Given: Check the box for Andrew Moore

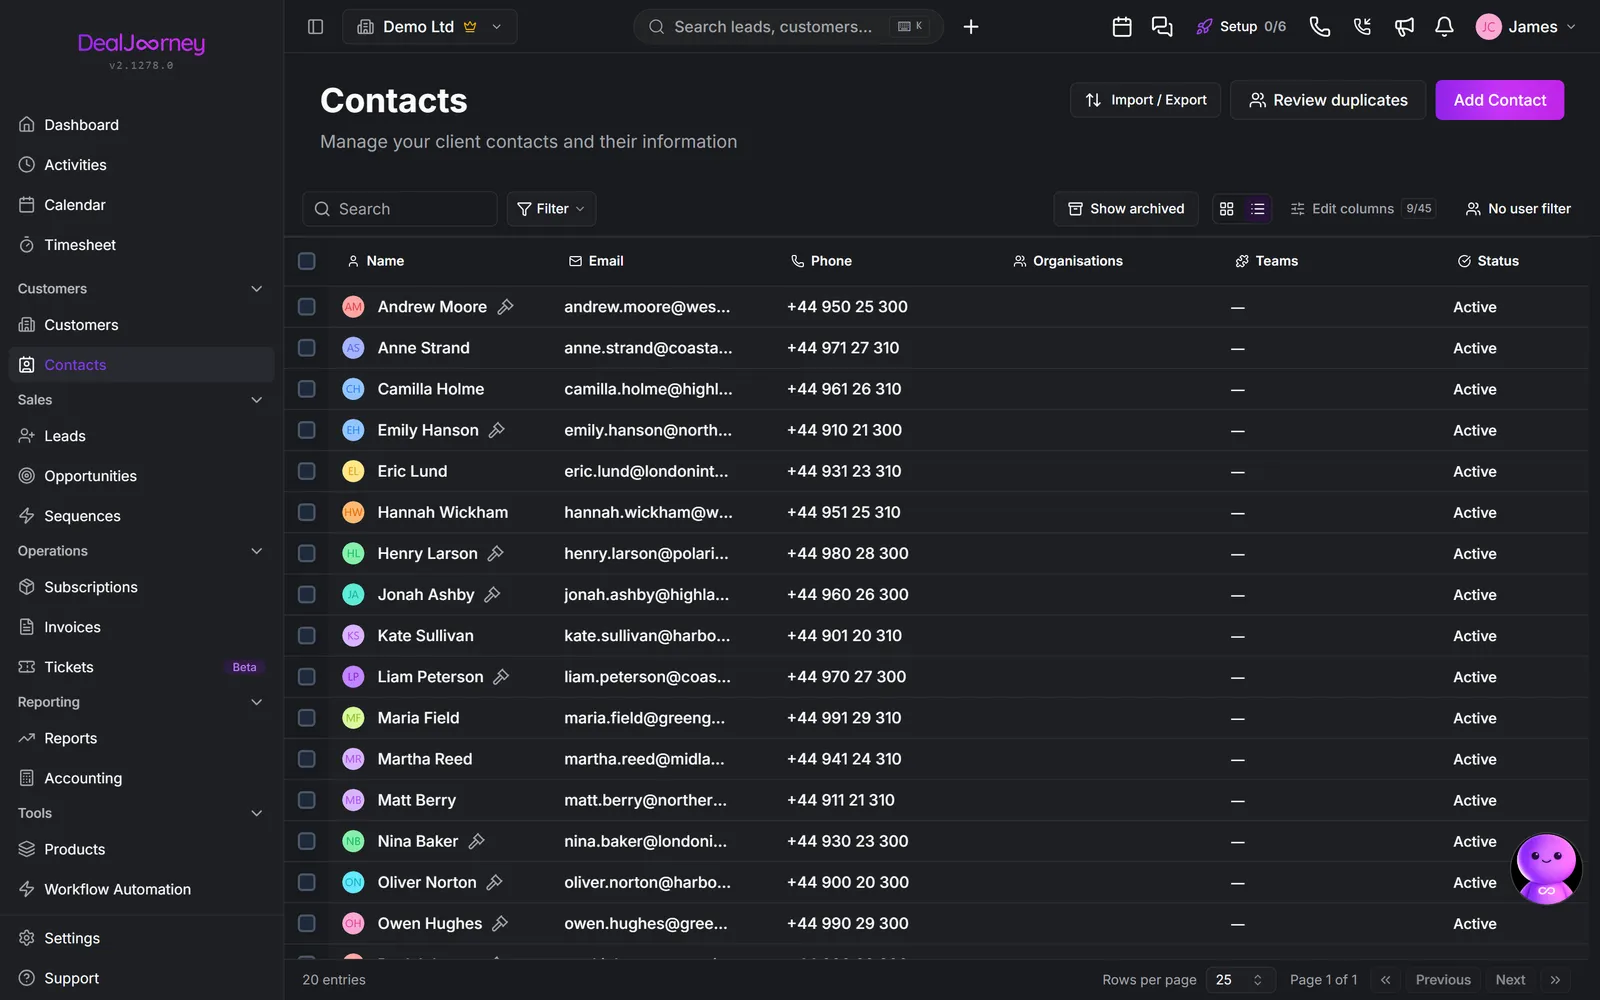Looking at the screenshot, I should (307, 307).
